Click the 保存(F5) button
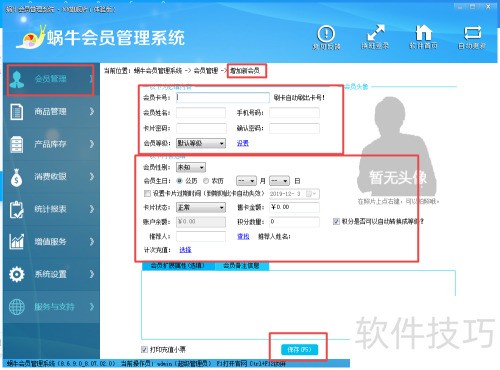Screen dimensions: 500x370 click(x=299, y=349)
